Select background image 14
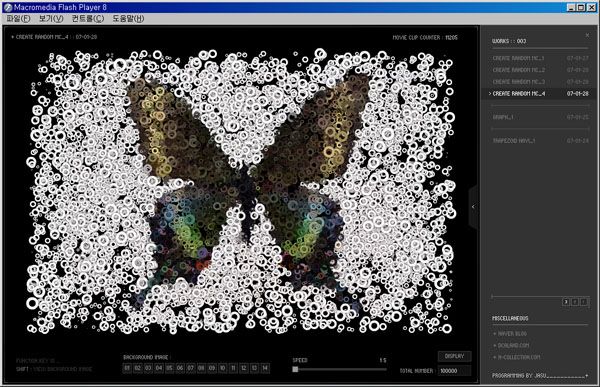Image resolution: width=600 pixels, height=387 pixels. [265, 368]
